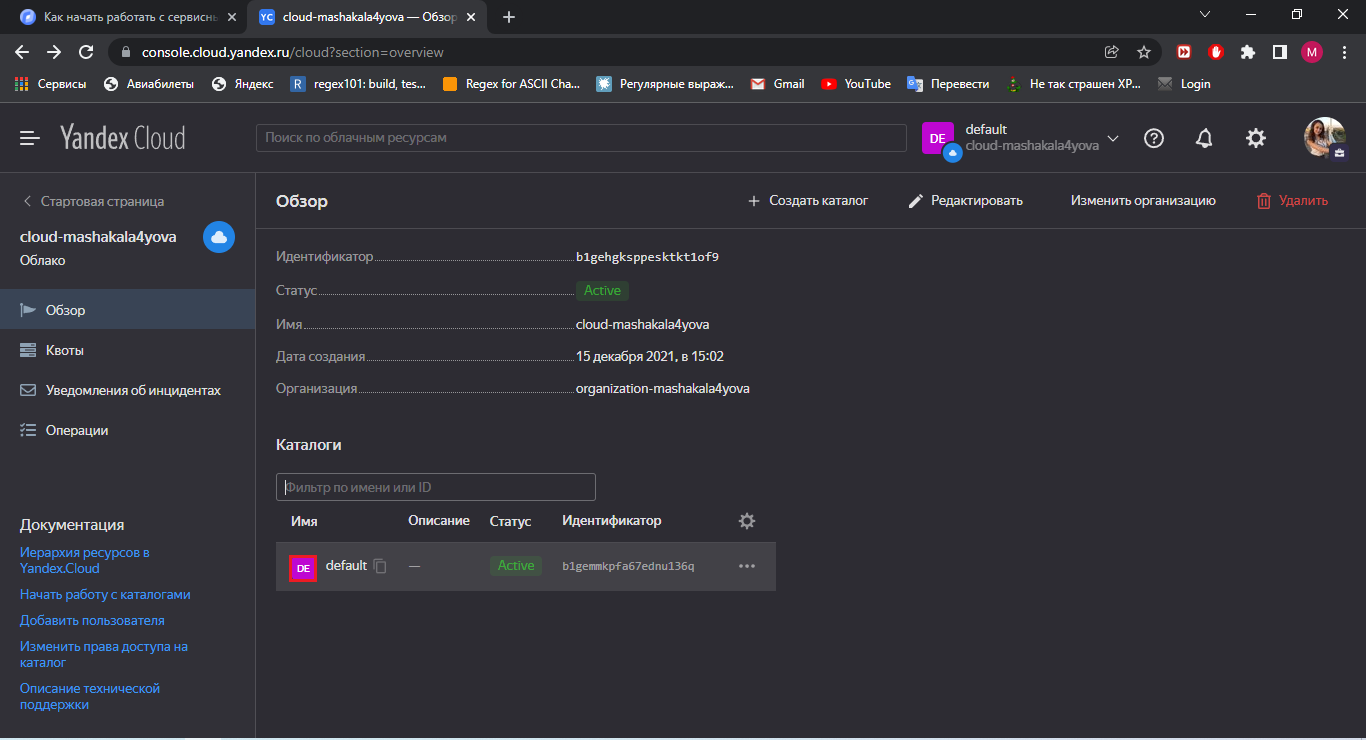
Task: Go forward in browser history
Action: (x=54, y=52)
